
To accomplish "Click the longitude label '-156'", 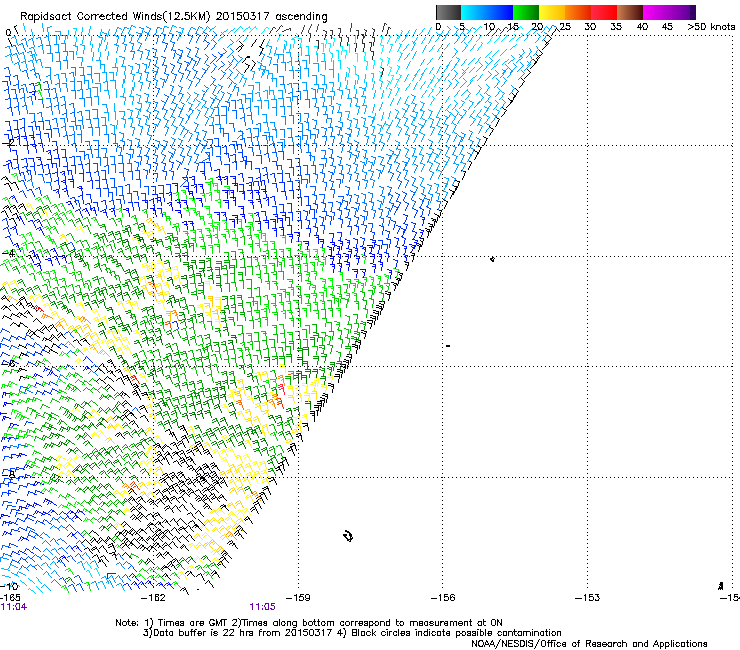I will click(x=443, y=598).
